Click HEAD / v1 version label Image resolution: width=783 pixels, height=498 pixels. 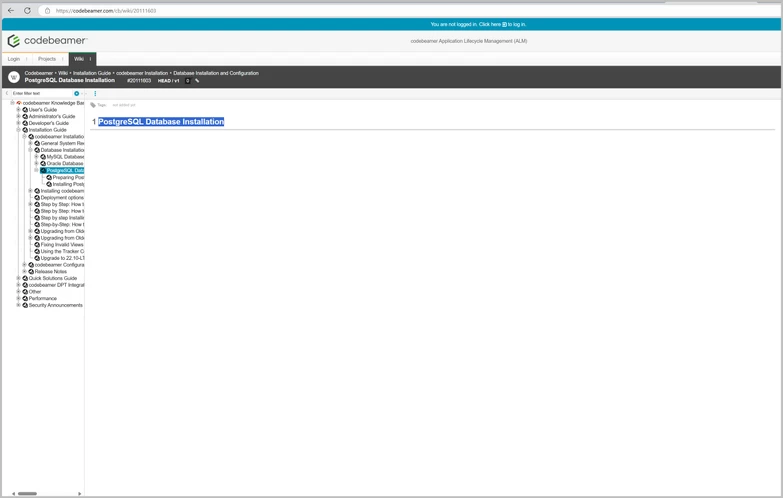168,80
